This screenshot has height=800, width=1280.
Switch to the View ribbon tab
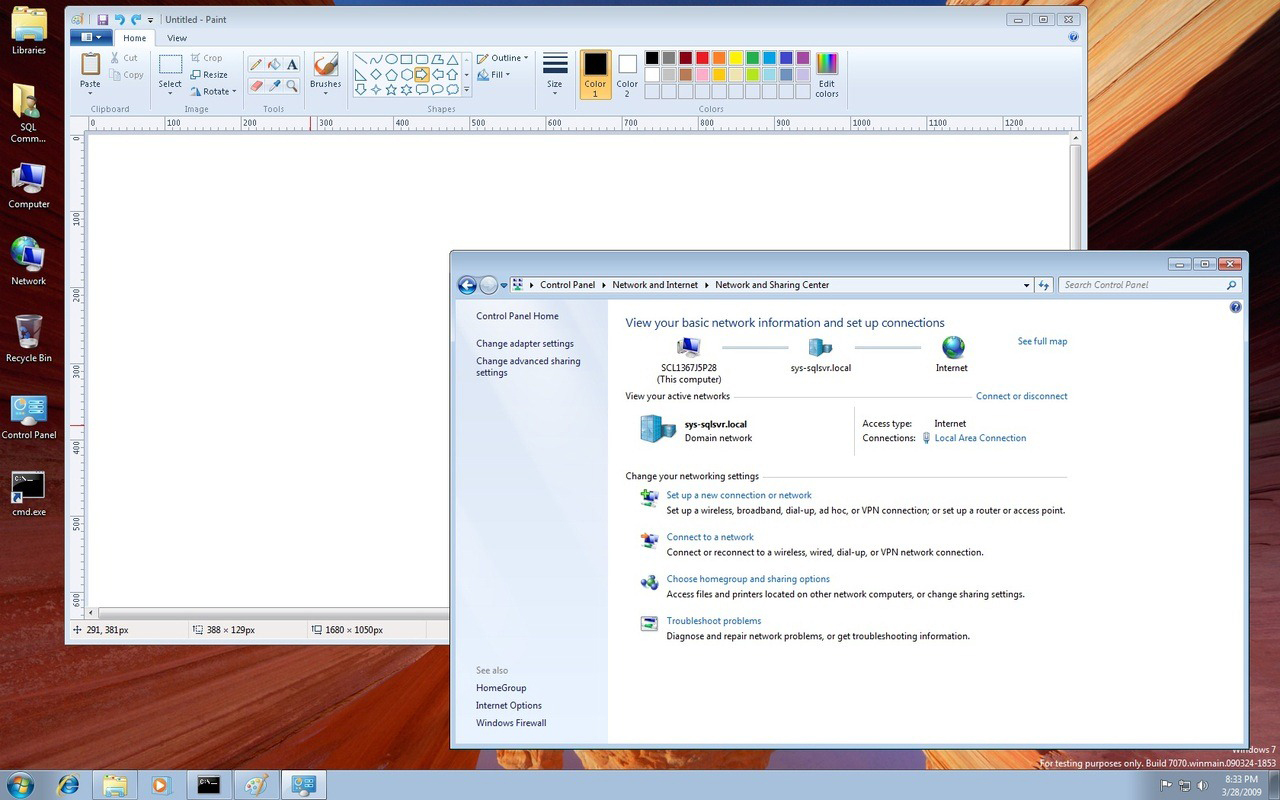pos(177,38)
